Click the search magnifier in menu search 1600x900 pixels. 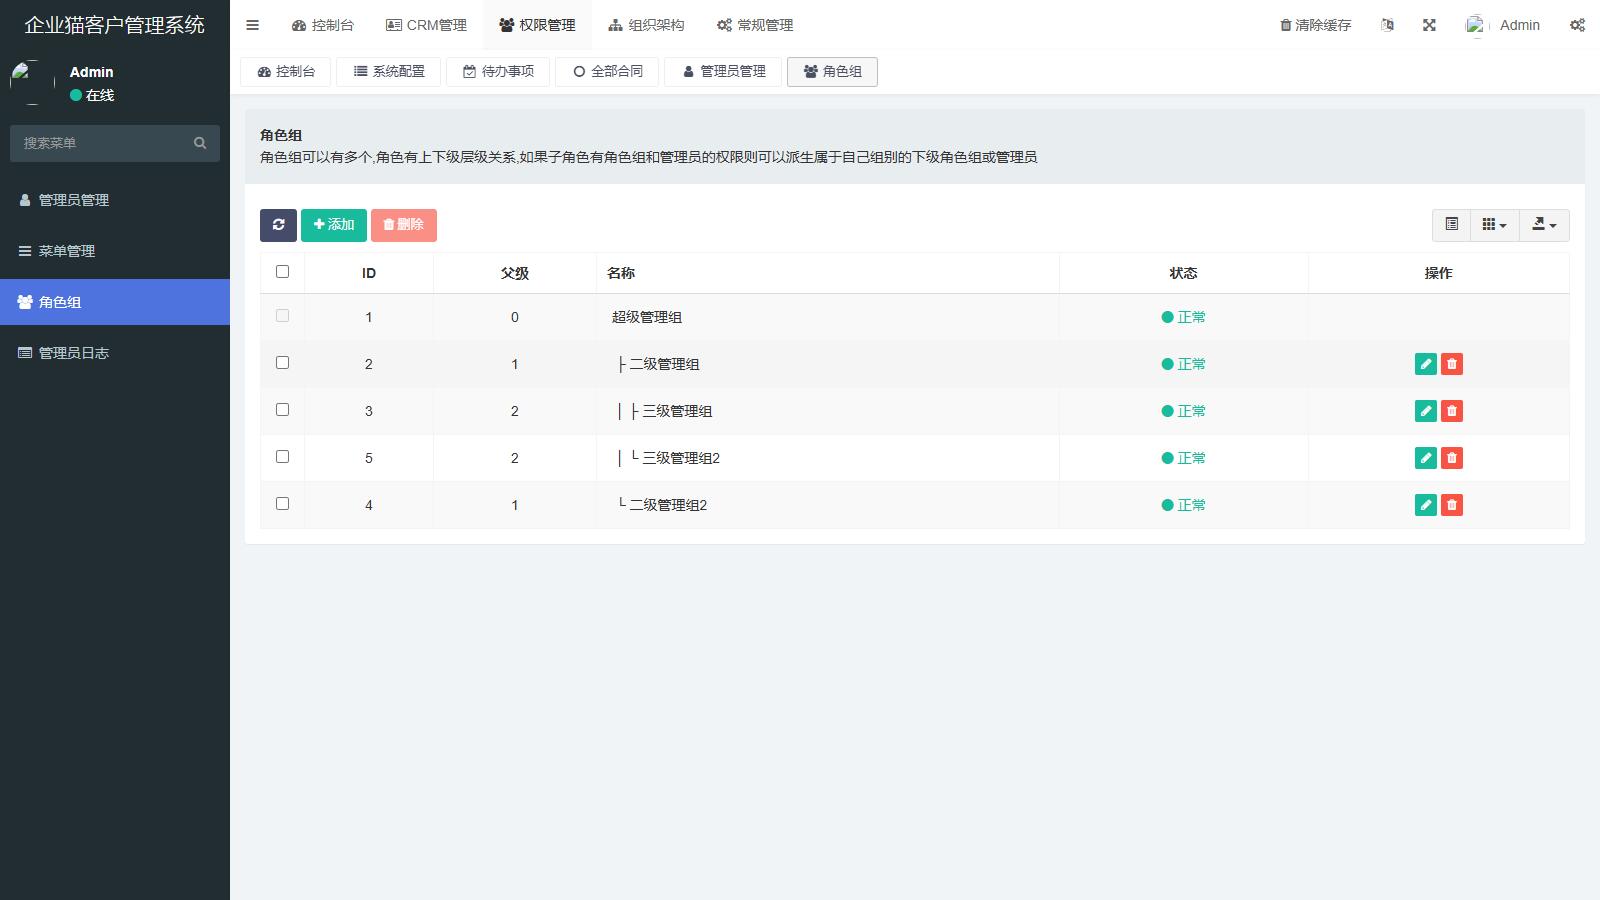[x=200, y=143]
